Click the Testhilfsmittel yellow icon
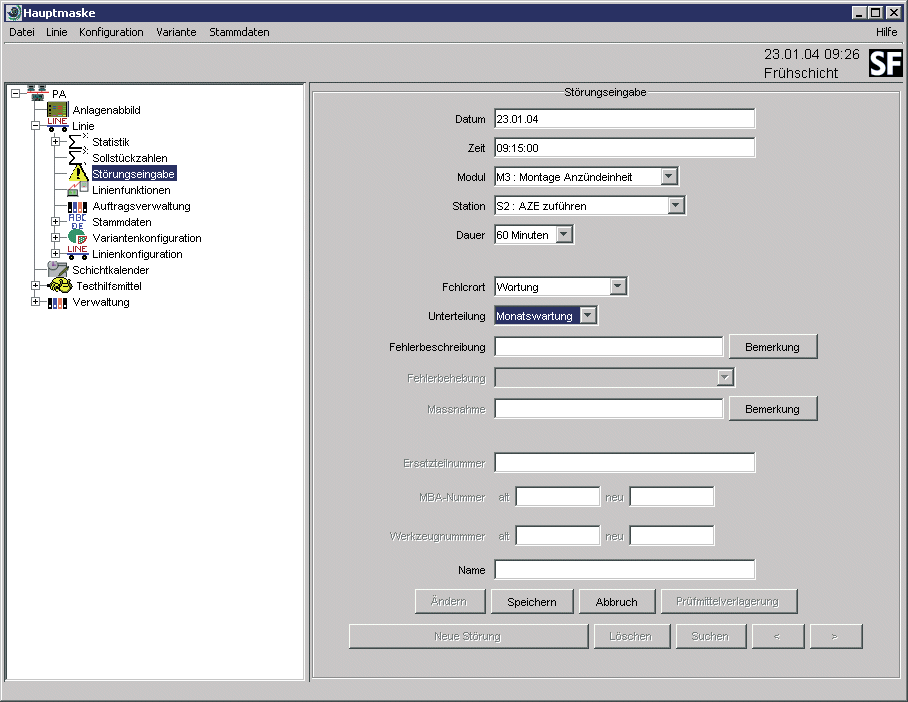 [x=60, y=286]
